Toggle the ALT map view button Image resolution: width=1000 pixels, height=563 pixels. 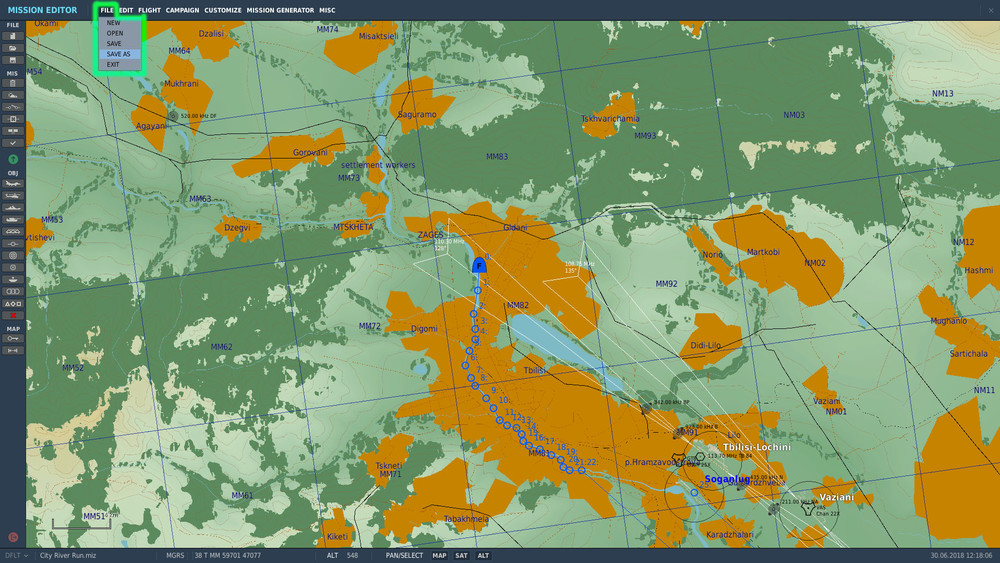[x=483, y=555]
